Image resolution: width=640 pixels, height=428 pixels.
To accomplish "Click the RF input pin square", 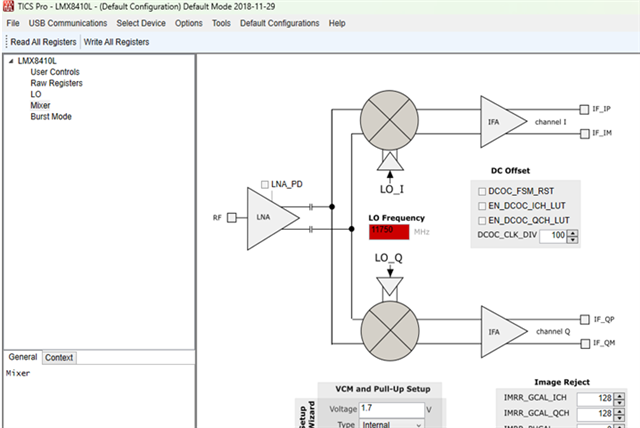I will pos(231,217).
